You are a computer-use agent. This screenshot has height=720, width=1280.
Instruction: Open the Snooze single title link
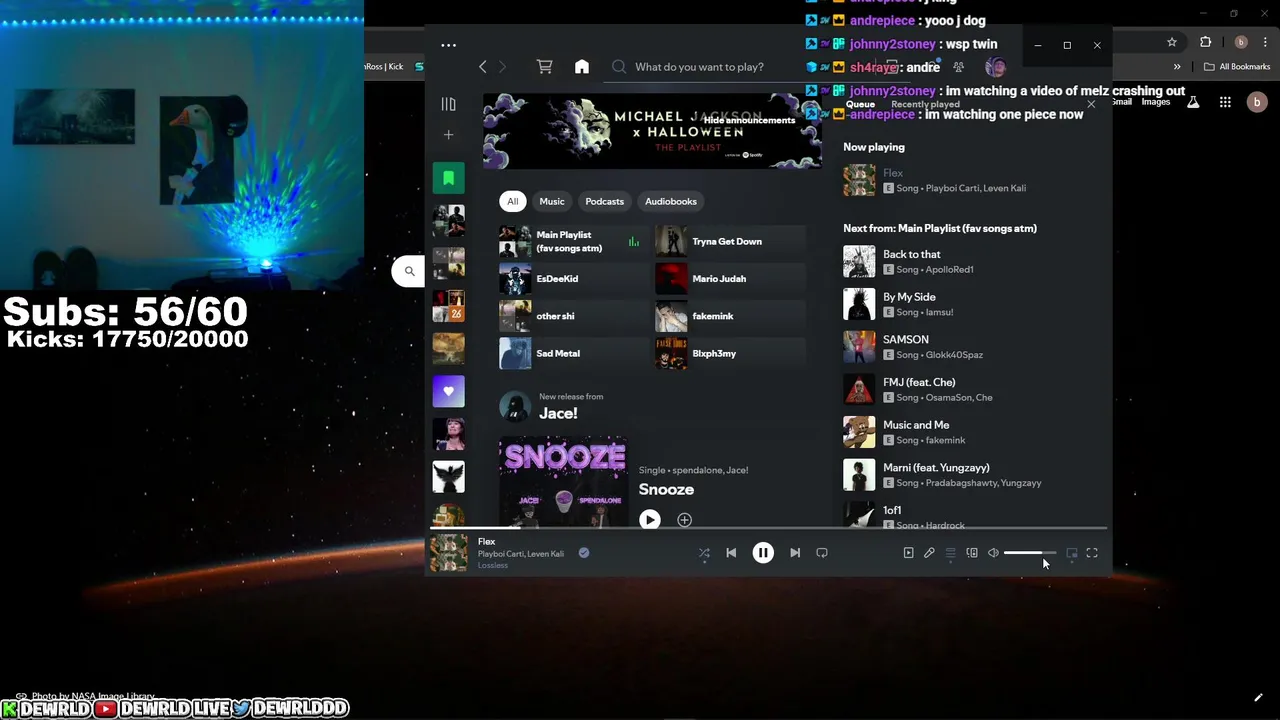click(x=666, y=489)
